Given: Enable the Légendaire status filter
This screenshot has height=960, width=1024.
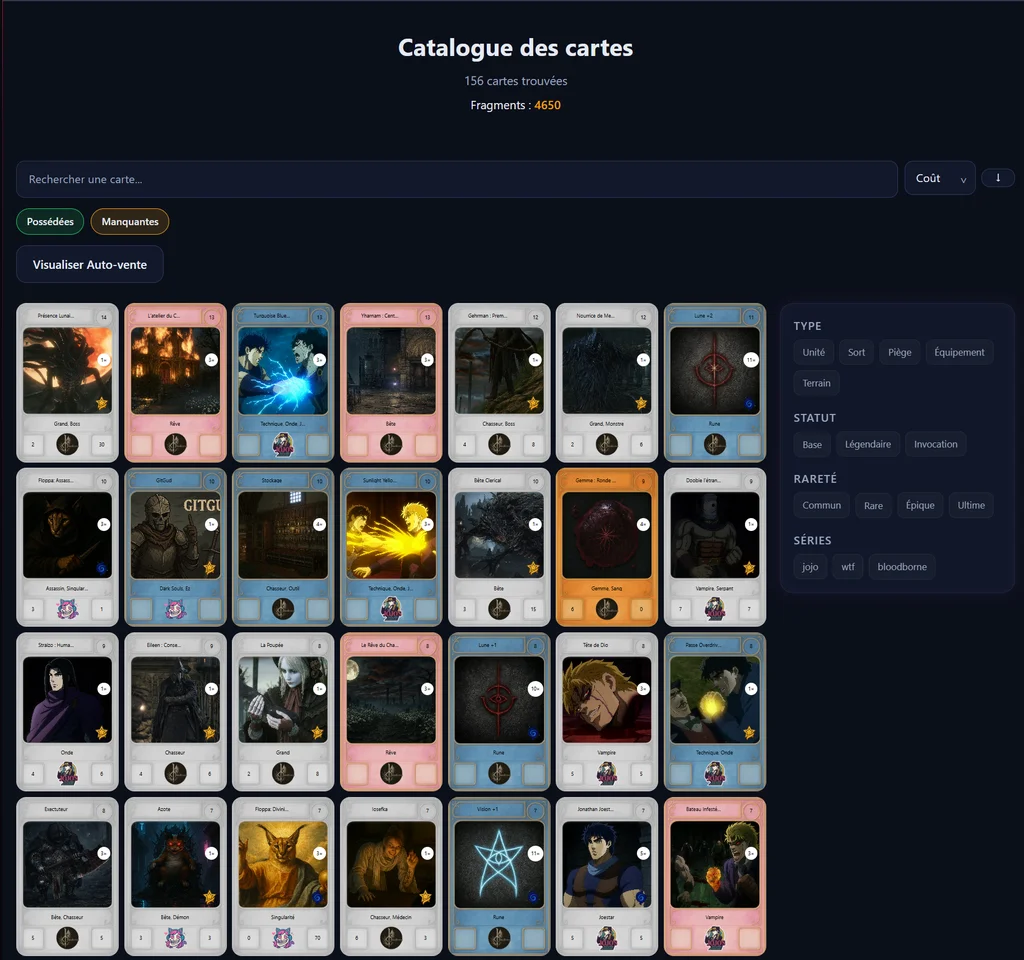Looking at the screenshot, I should (x=867, y=444).
